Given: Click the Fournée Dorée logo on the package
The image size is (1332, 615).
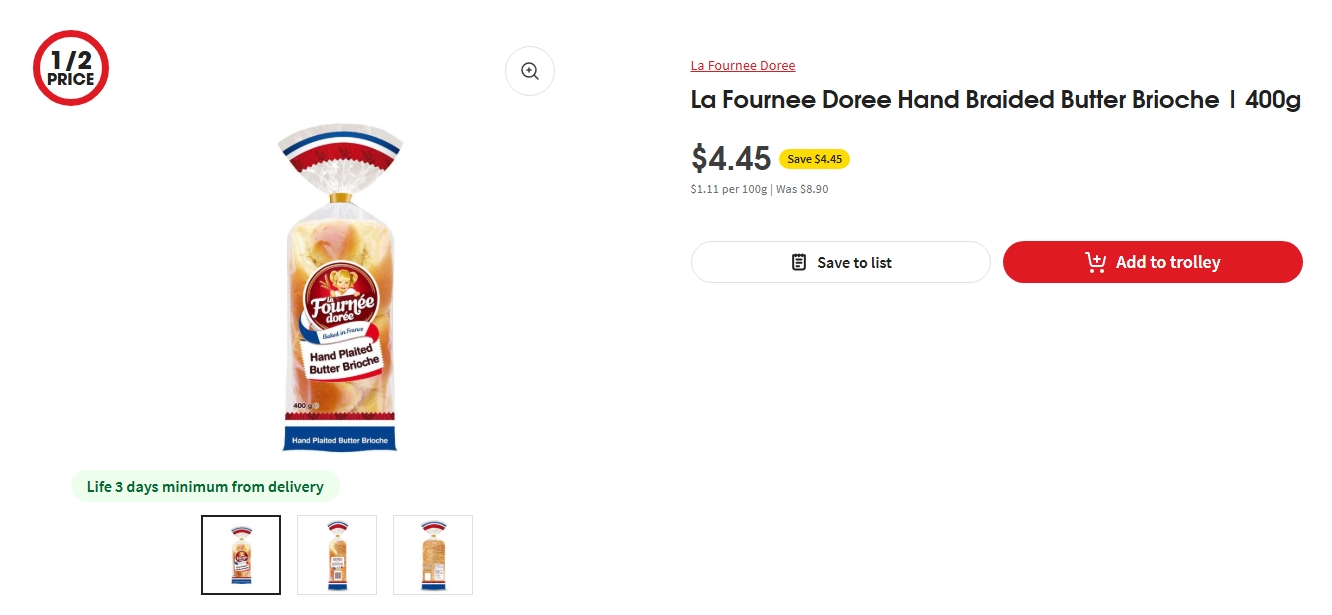Looking at the screenshot, I should tap(339, 294).
